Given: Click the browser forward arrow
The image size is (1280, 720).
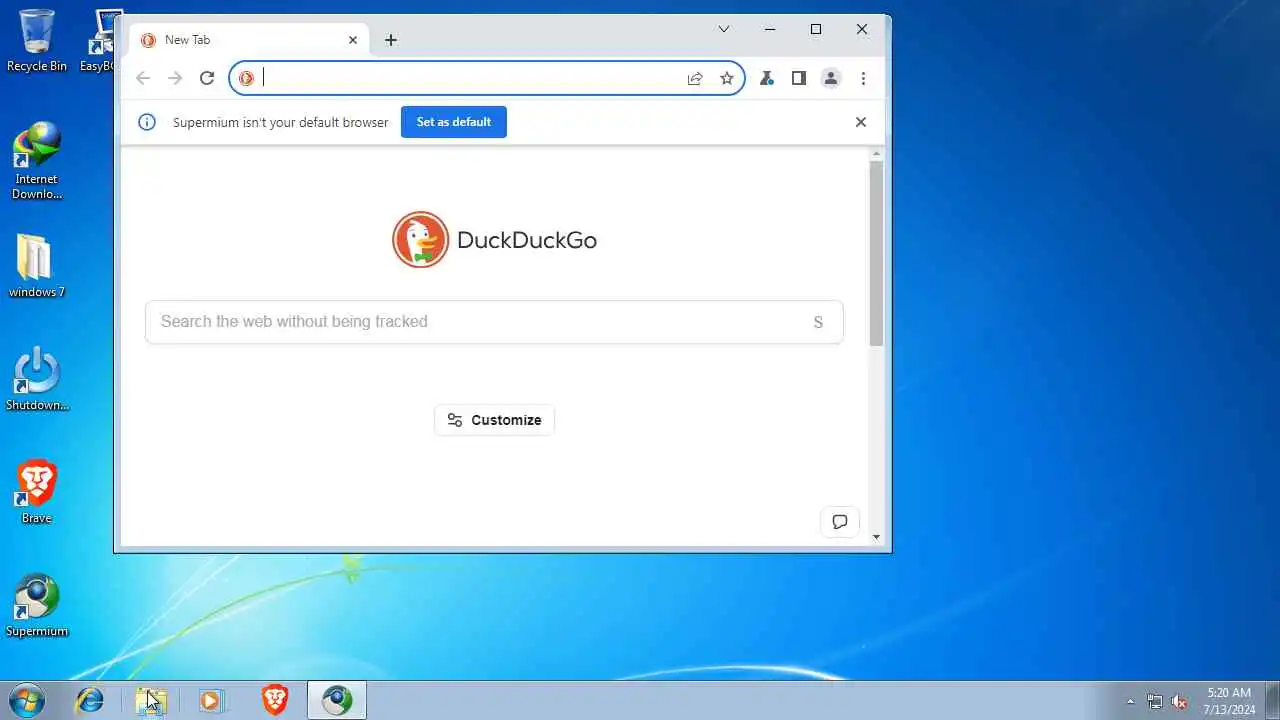Looking at the screenshot, I should pos(175,78).
